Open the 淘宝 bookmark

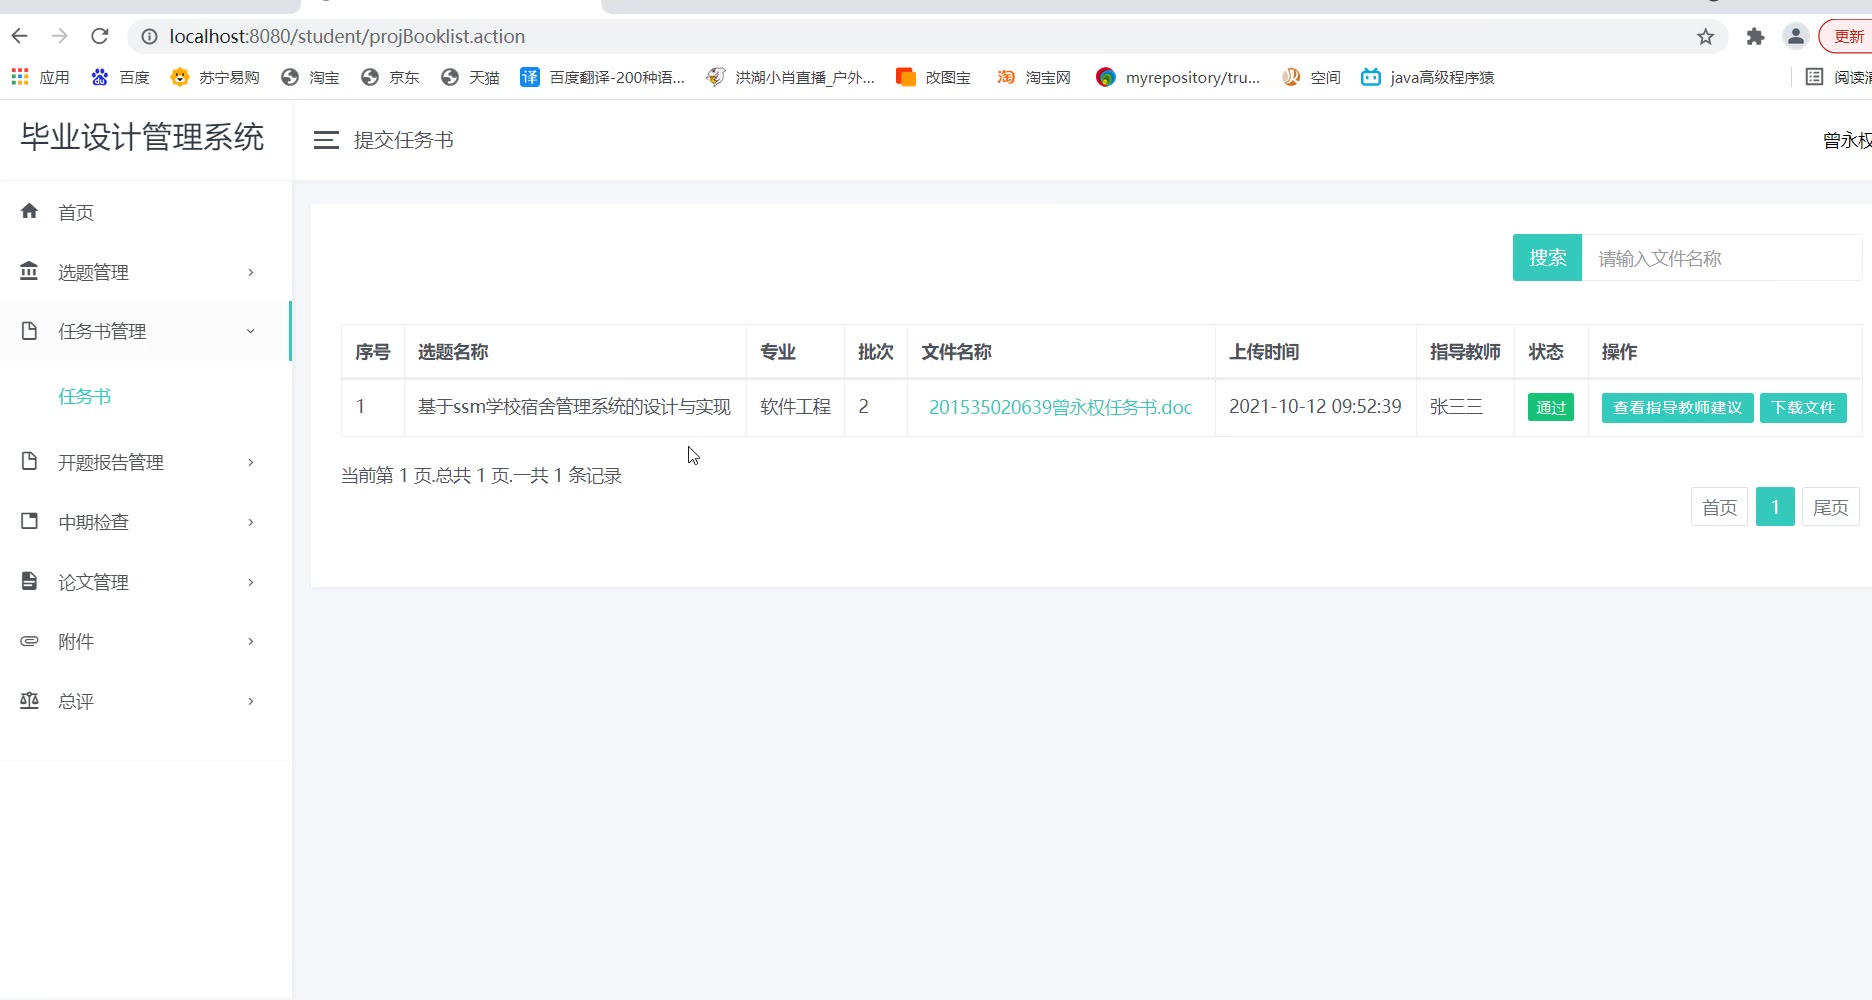coord(310,77)
